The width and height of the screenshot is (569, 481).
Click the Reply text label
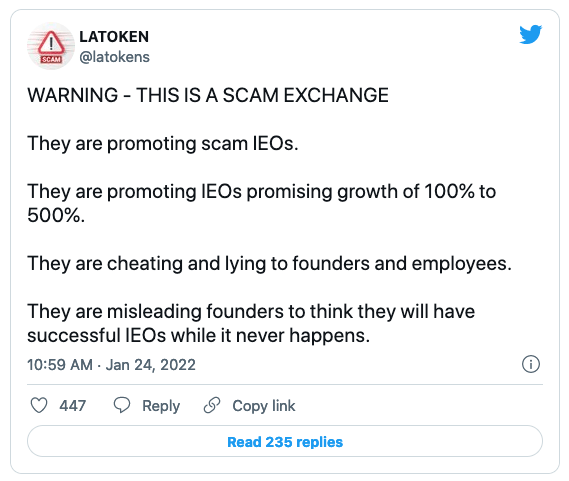click(x=161, y=406)
